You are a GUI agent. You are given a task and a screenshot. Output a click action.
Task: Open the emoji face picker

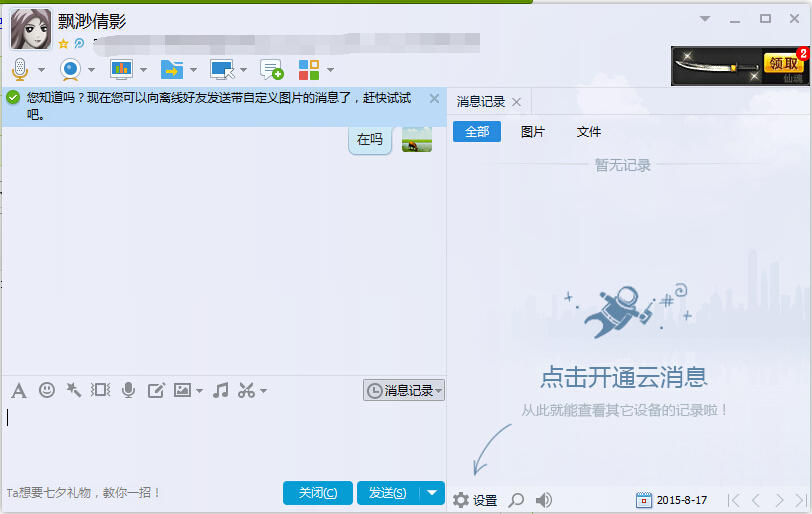point(46,390)
